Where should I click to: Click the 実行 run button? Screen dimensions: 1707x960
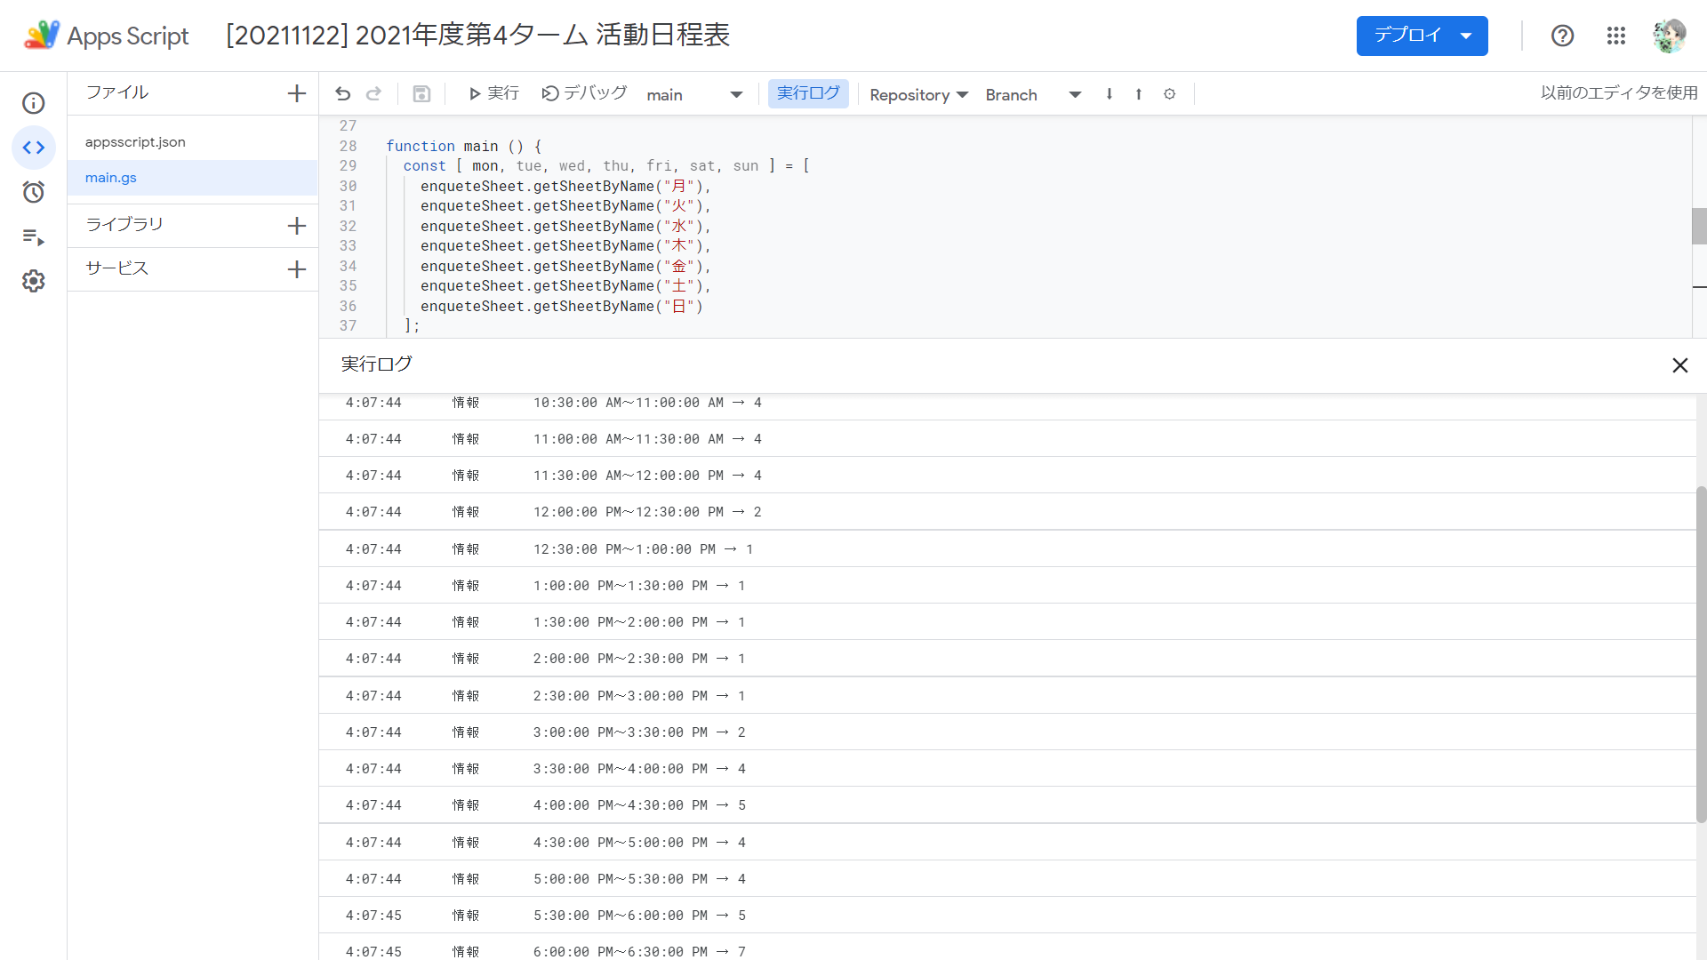pyautogui.click(x=494, y=94)
